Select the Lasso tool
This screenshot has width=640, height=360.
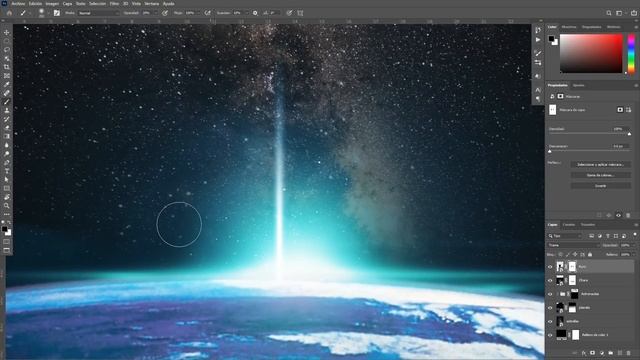coord(7,50)
